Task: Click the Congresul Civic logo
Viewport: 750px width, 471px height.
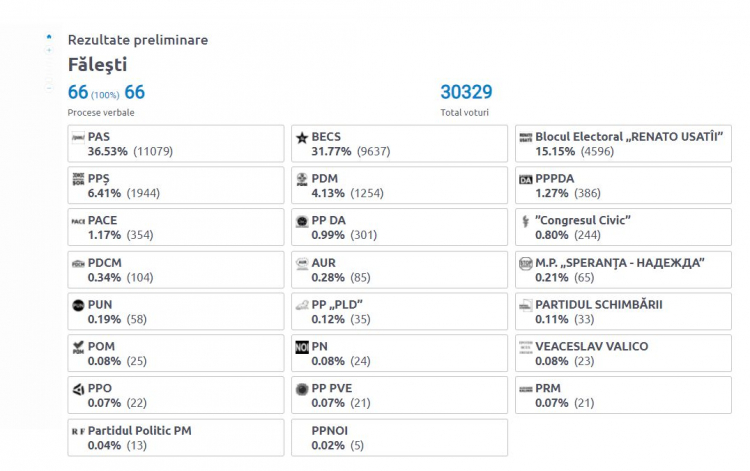Action: (x=526, y=221)
